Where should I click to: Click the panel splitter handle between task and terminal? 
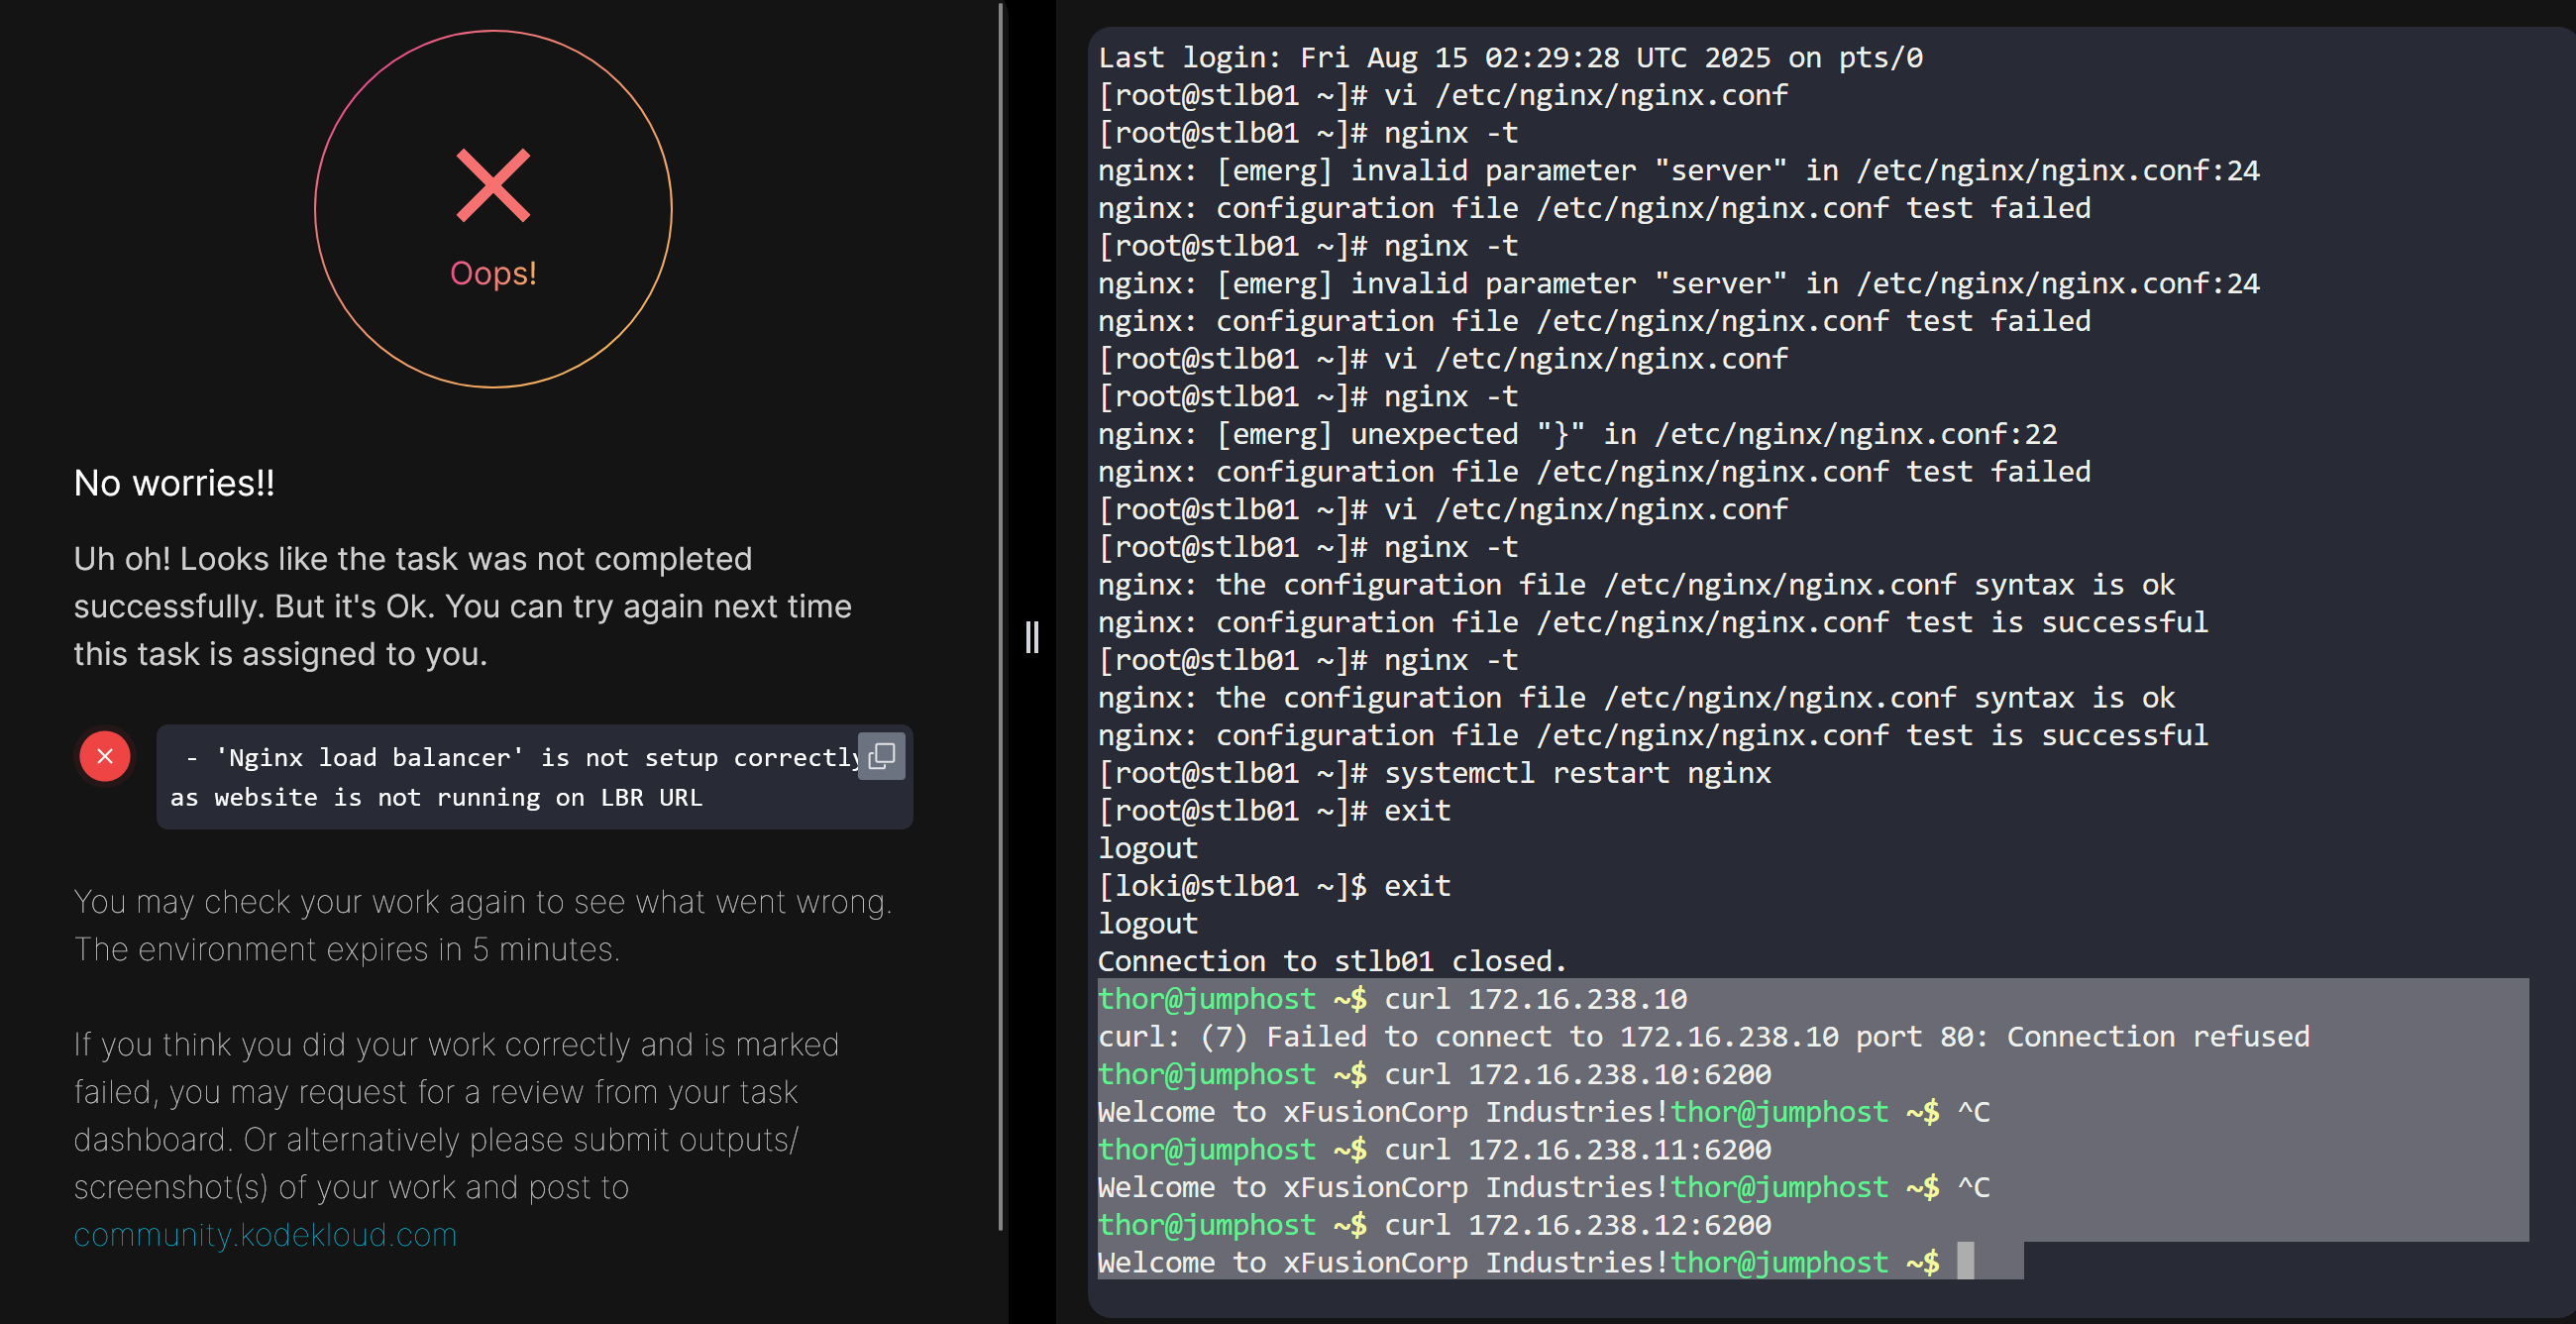1032,637
